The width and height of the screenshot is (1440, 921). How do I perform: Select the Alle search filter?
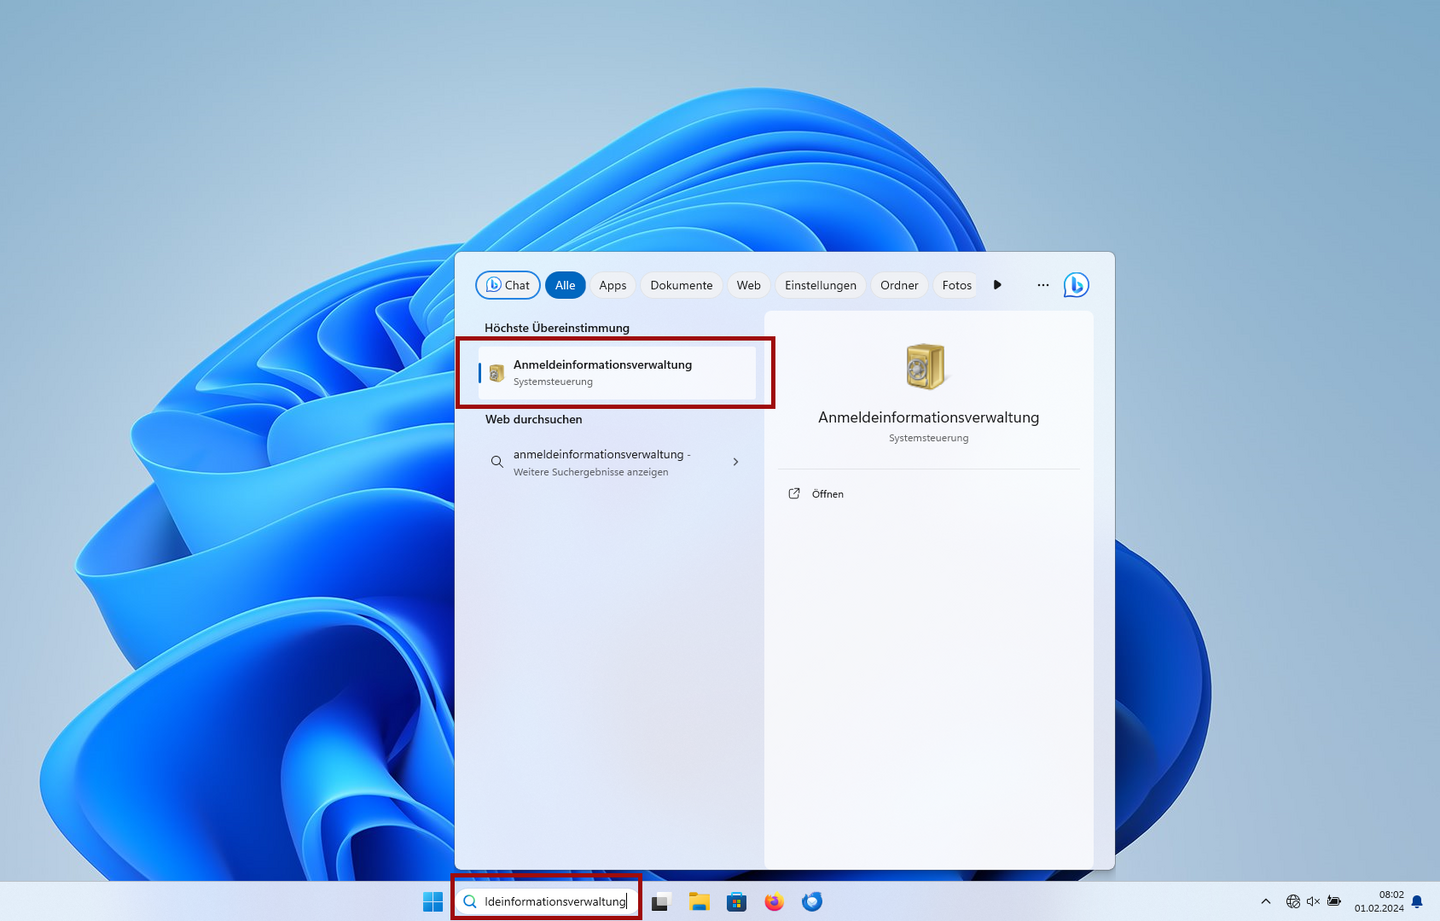[565, 285]
